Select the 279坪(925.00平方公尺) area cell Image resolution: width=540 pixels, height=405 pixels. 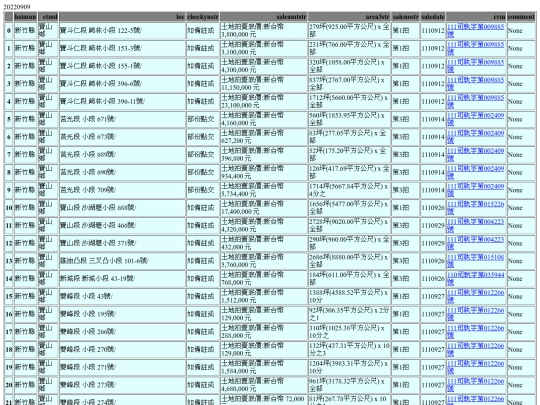tap(349, 30)
